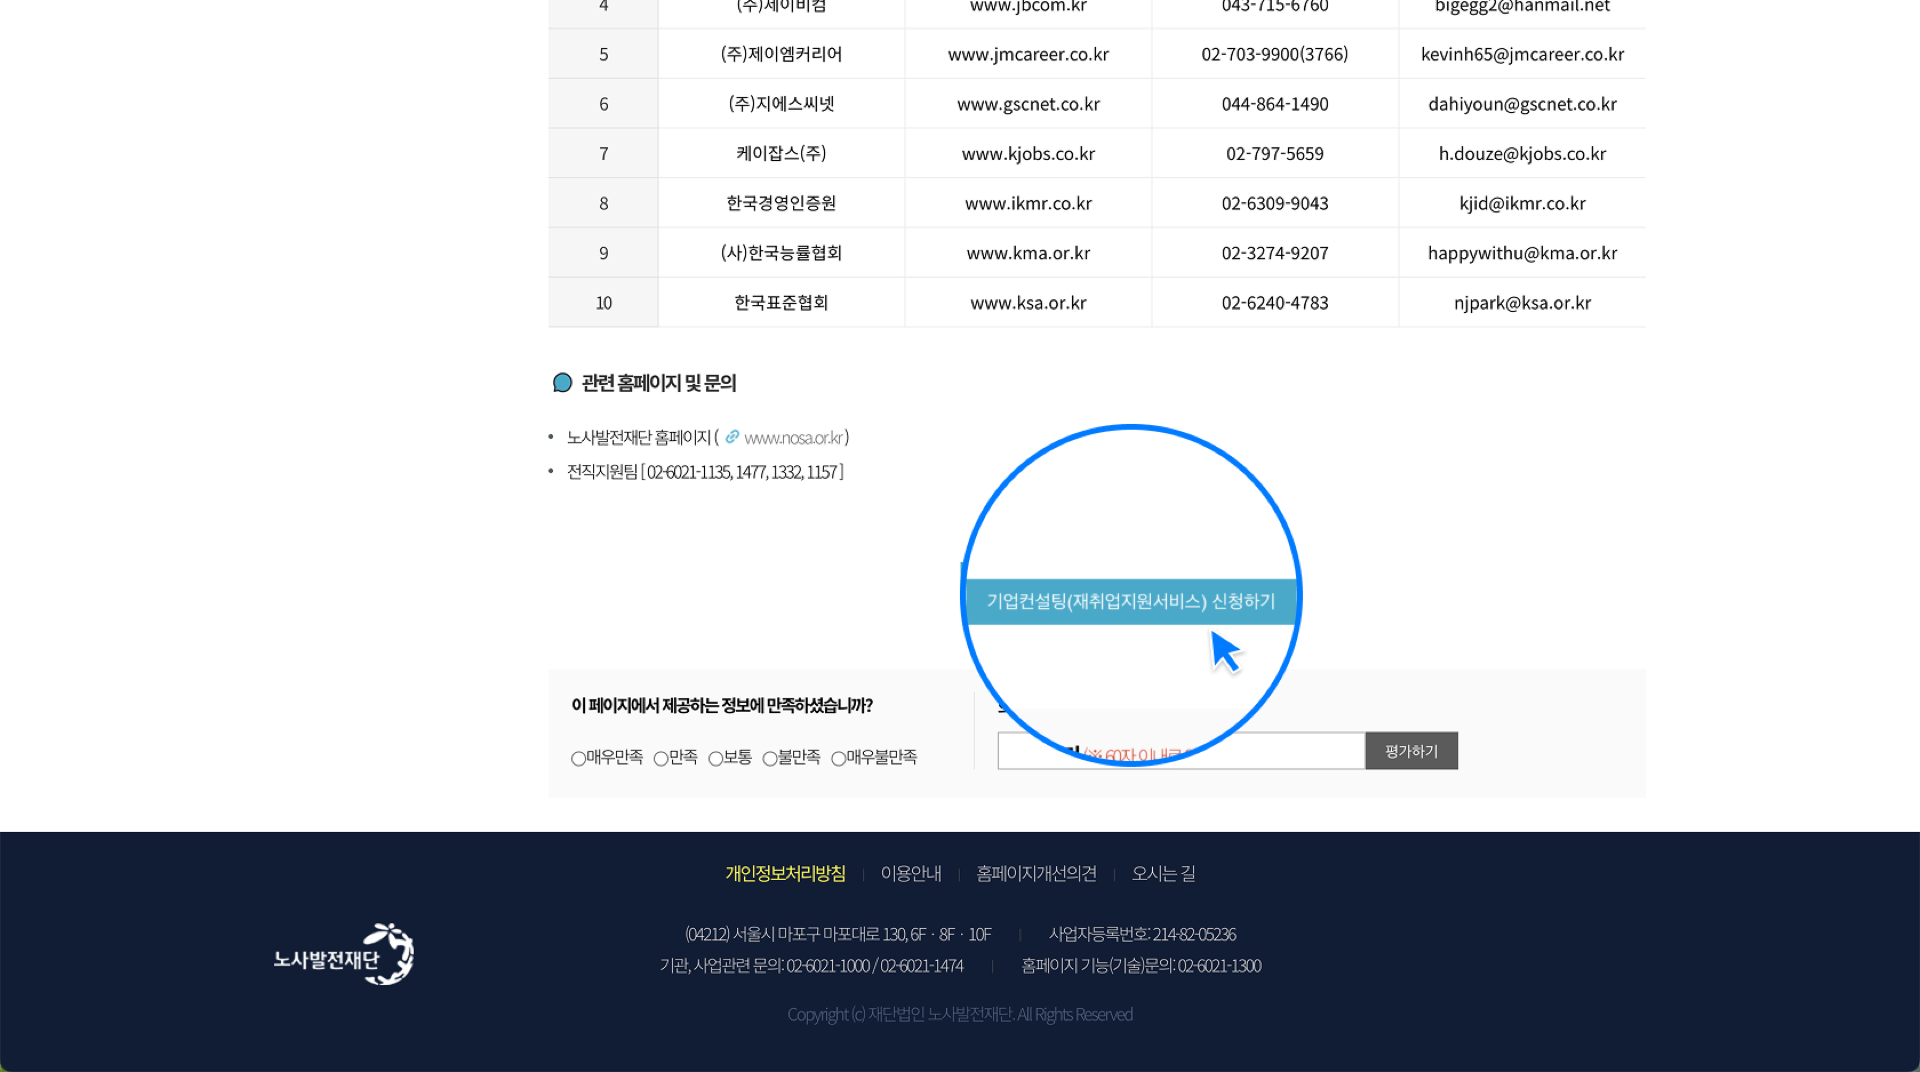
Task: Click email dahiyoun@gscnet.co.kr
Action: (1522, 104)
